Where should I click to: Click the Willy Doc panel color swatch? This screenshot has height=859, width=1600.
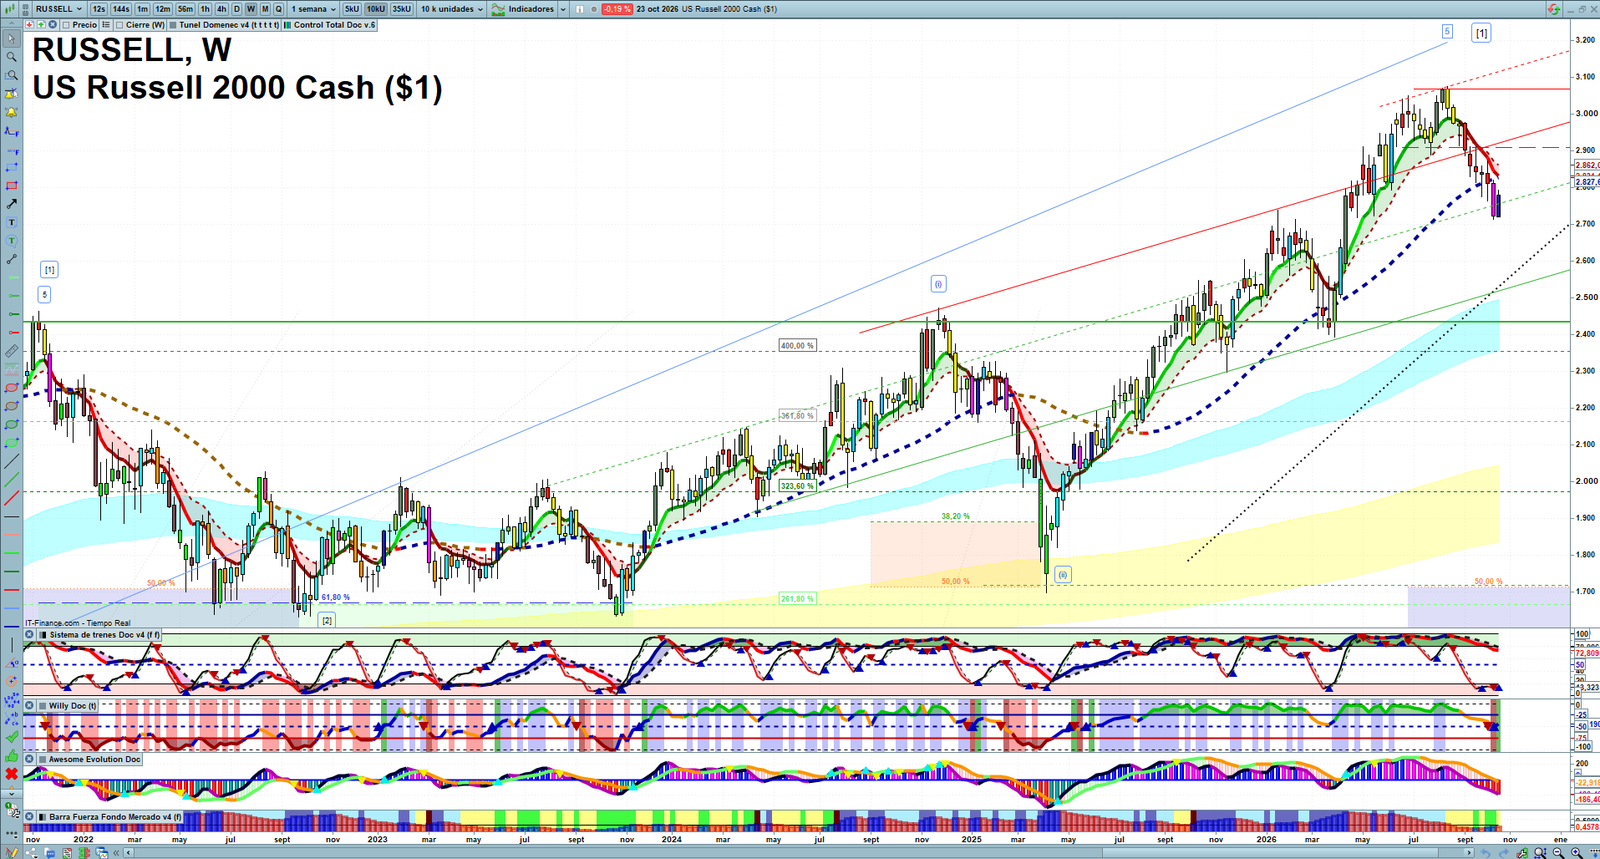pos(42,706)
